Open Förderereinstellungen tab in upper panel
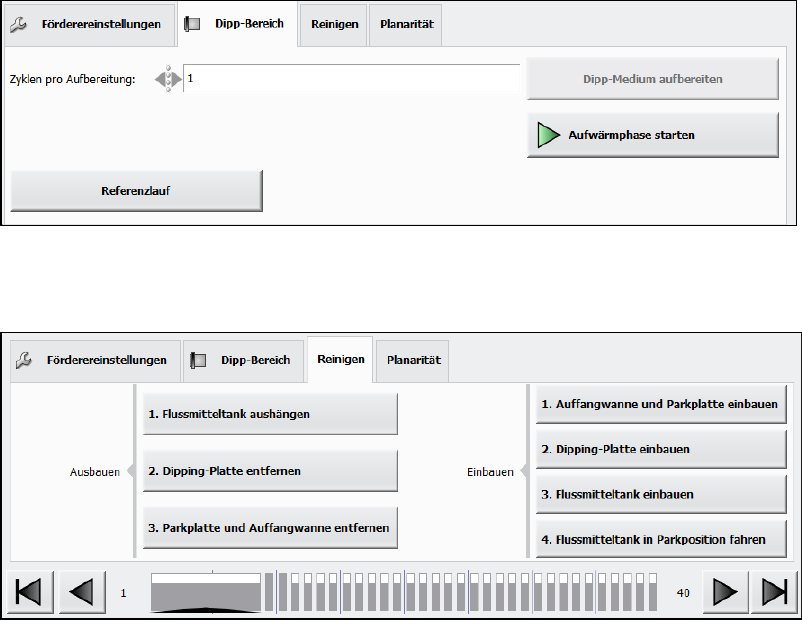Viewport: 802px width, 620px height. point(88,25)
